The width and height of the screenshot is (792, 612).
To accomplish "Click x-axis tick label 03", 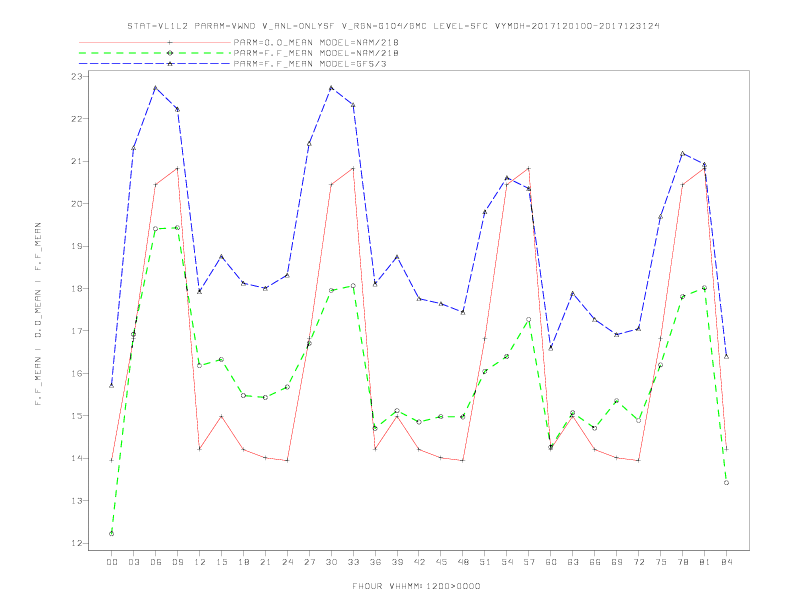I will click(x=133, y=562).
